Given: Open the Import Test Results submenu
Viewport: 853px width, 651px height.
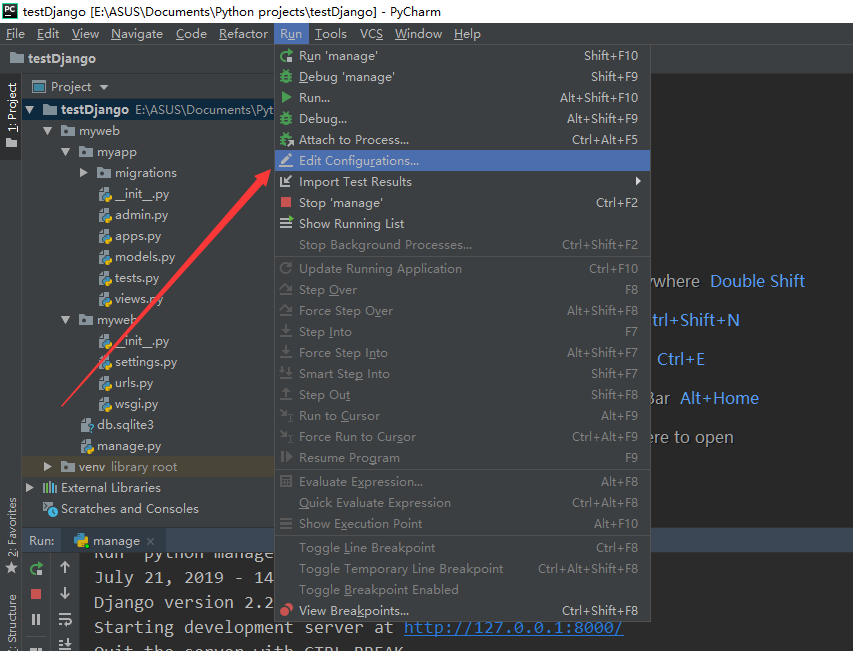Looking at the screenshot, I should pos(462,182).
